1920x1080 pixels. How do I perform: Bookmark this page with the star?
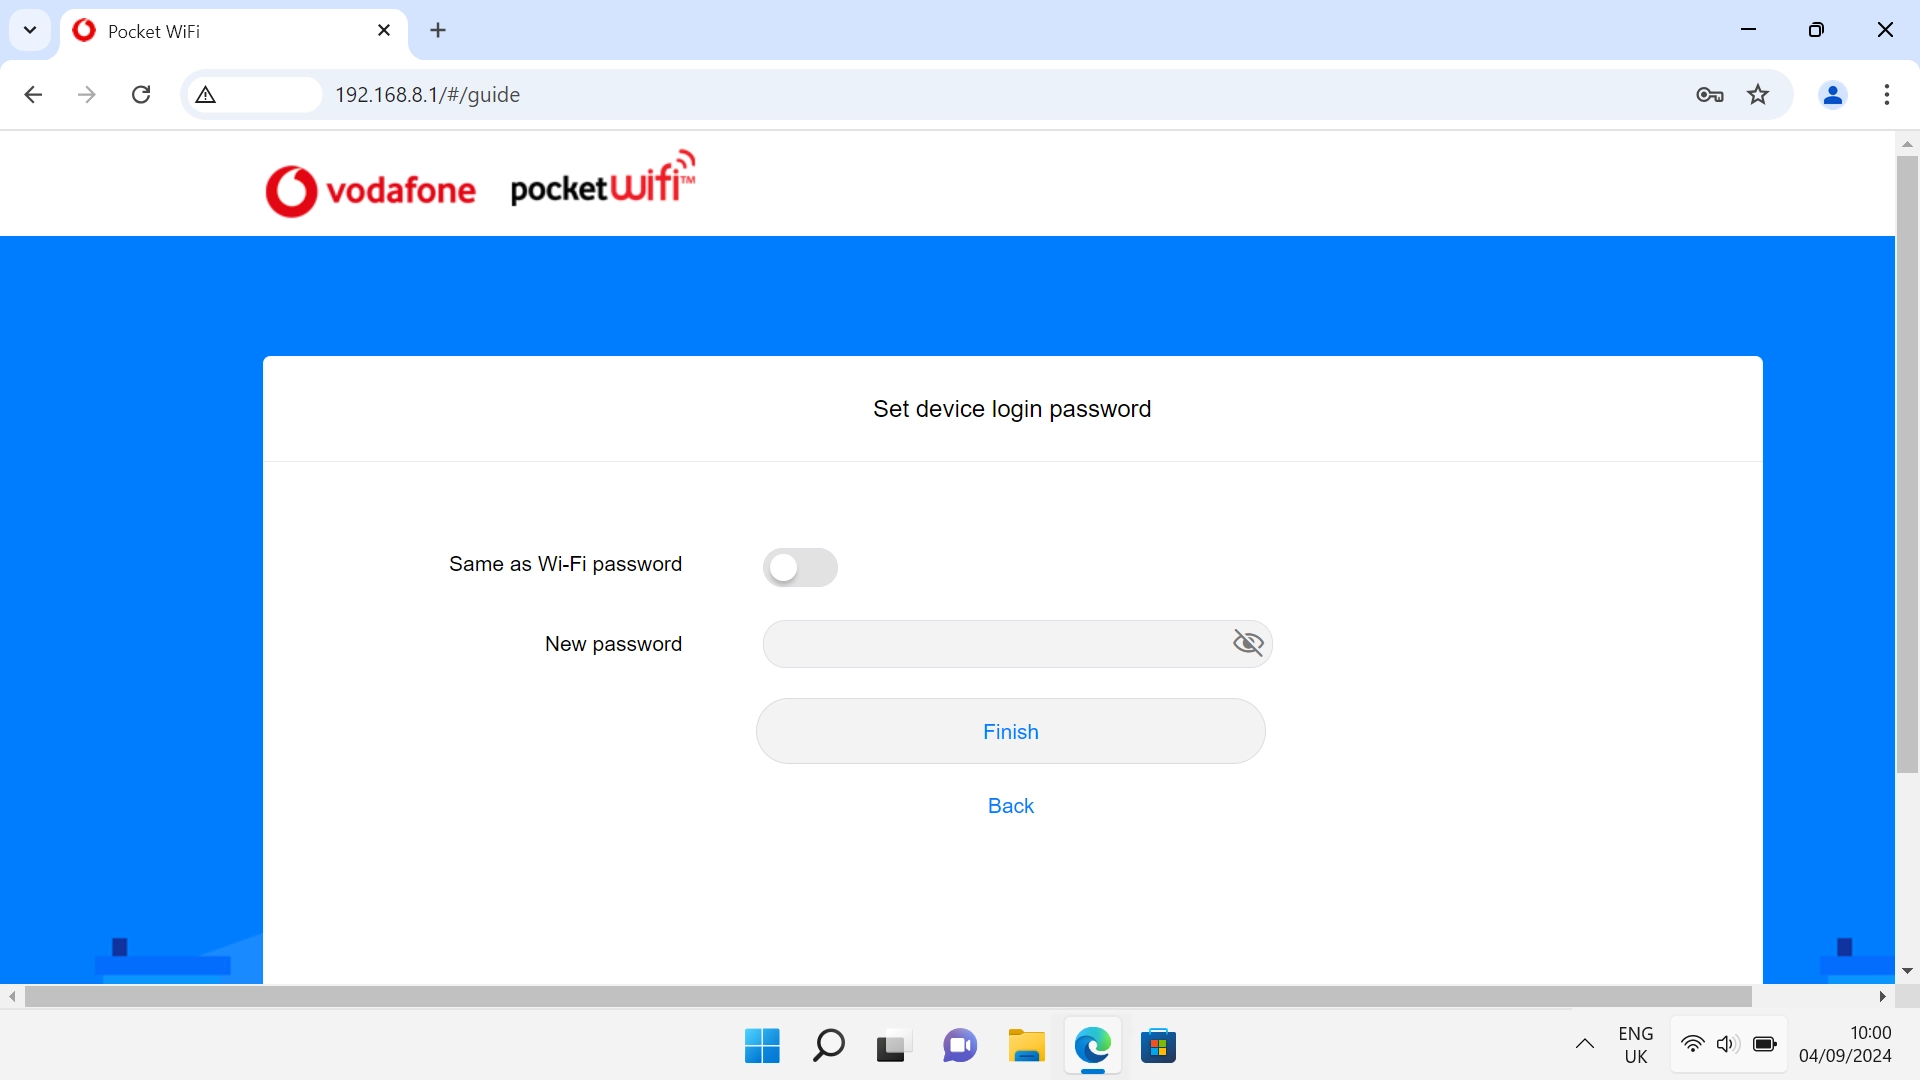1758,95
